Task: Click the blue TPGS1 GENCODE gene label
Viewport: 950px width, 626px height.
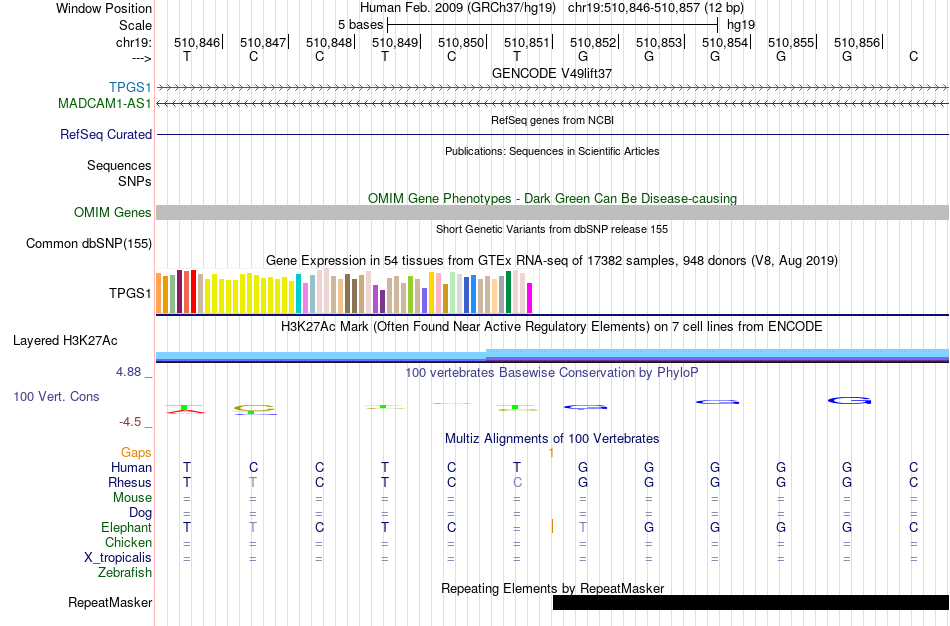Action: click(130, 87)
